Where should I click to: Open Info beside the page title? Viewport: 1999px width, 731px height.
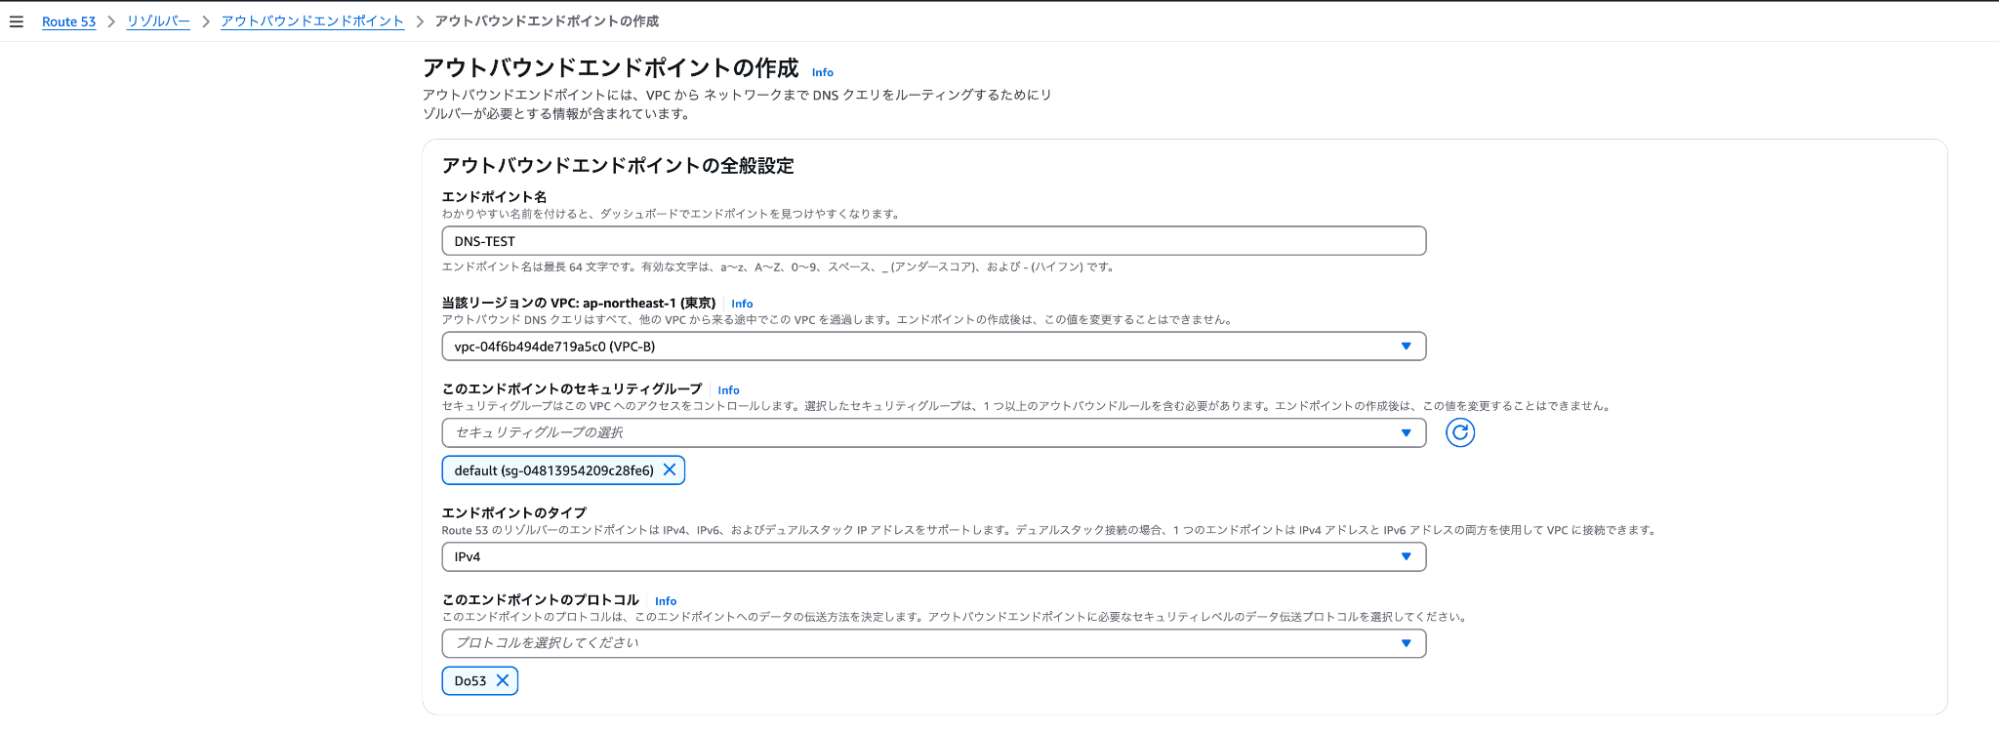[822, 72]
